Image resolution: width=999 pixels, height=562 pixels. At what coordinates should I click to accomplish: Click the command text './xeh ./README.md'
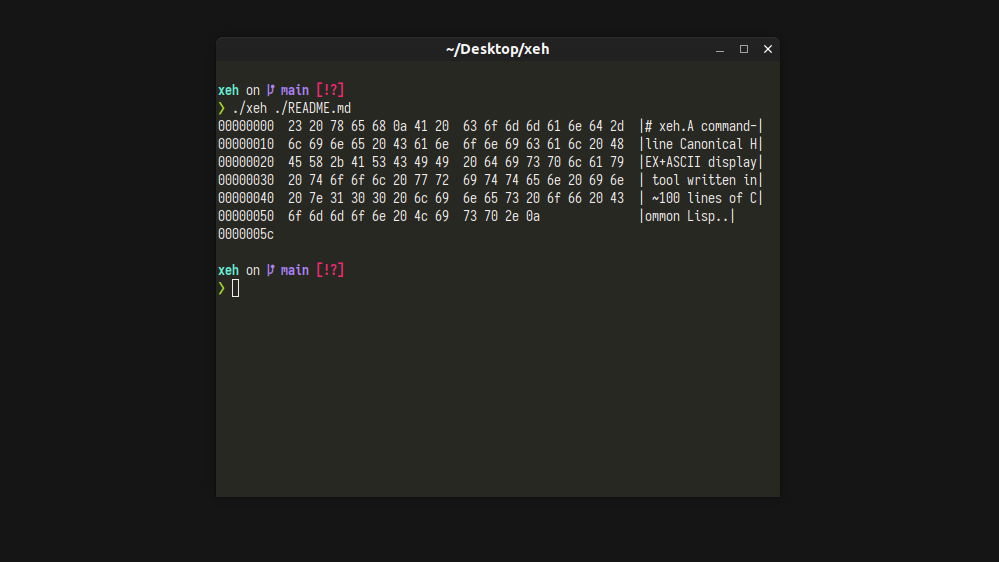[x=292, y=108]
